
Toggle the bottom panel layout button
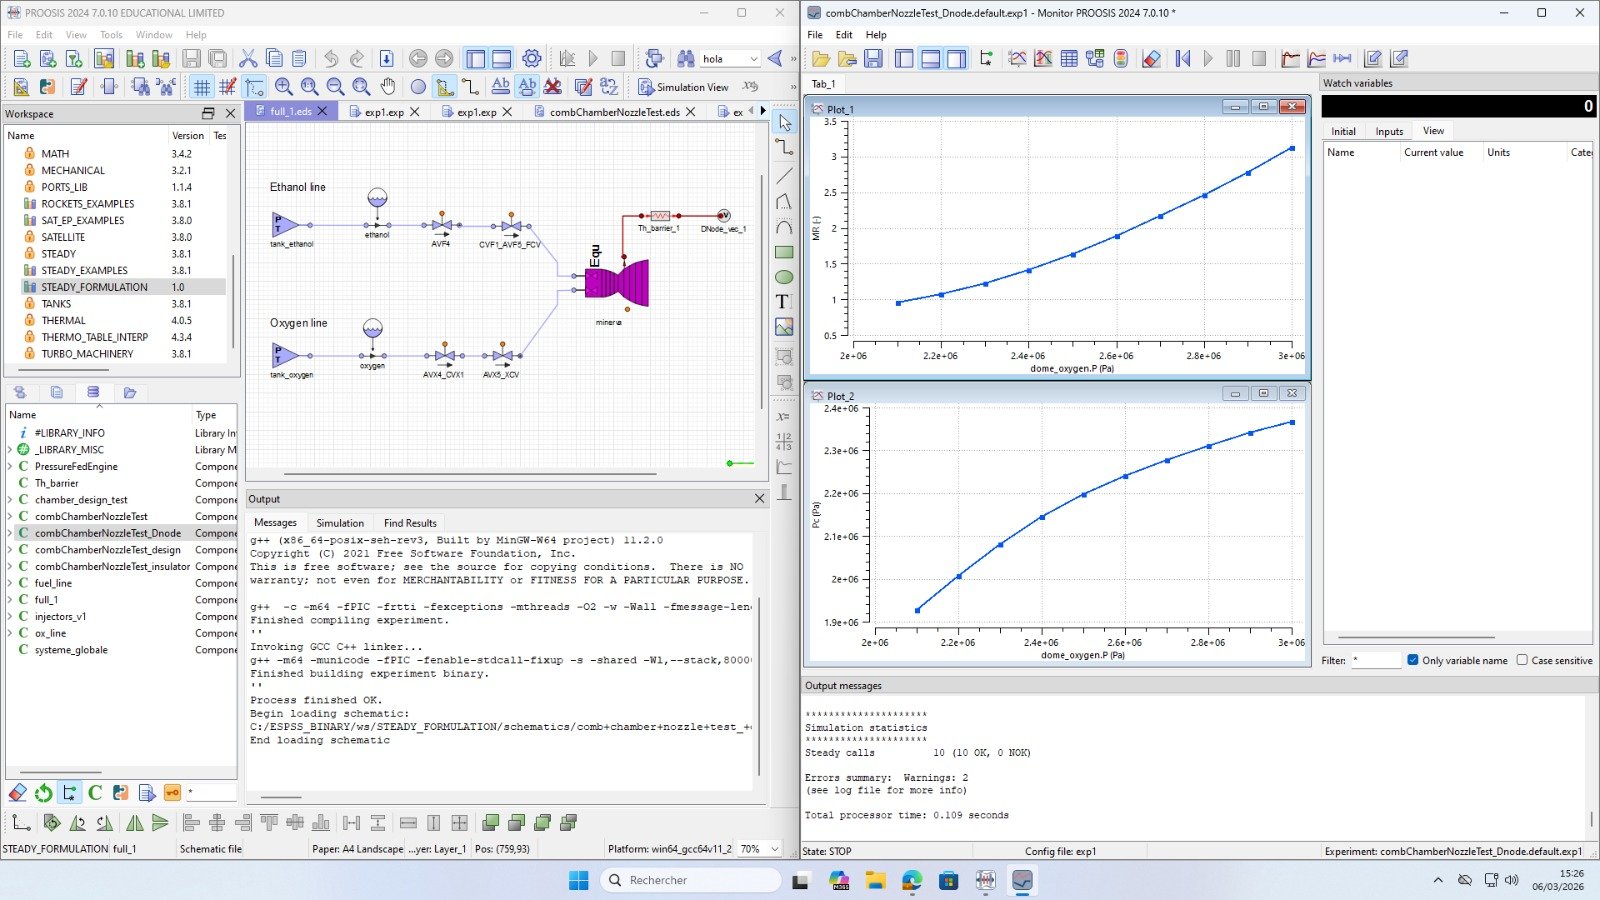502,59
